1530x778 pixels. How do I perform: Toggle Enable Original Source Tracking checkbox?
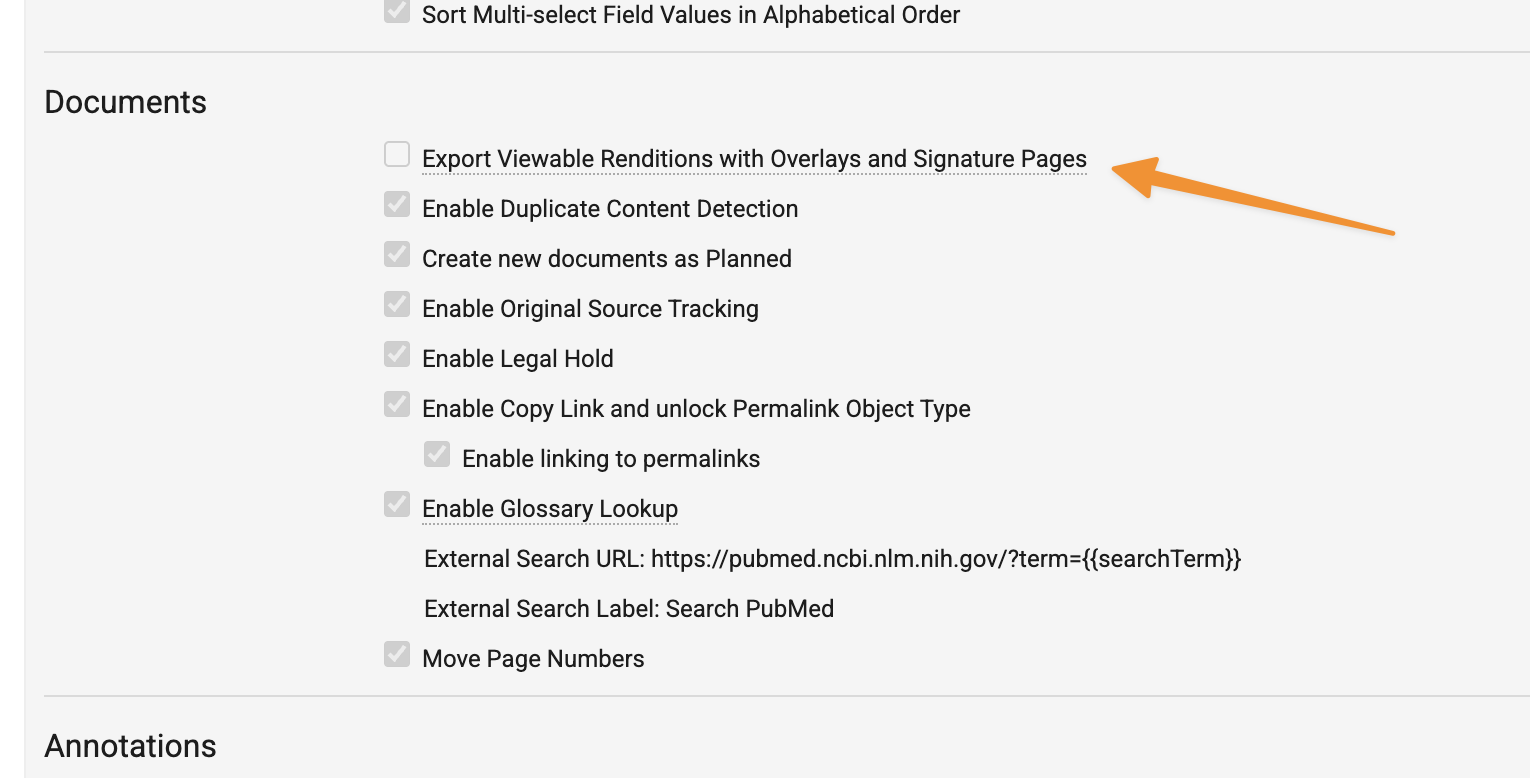coord(397,305)
